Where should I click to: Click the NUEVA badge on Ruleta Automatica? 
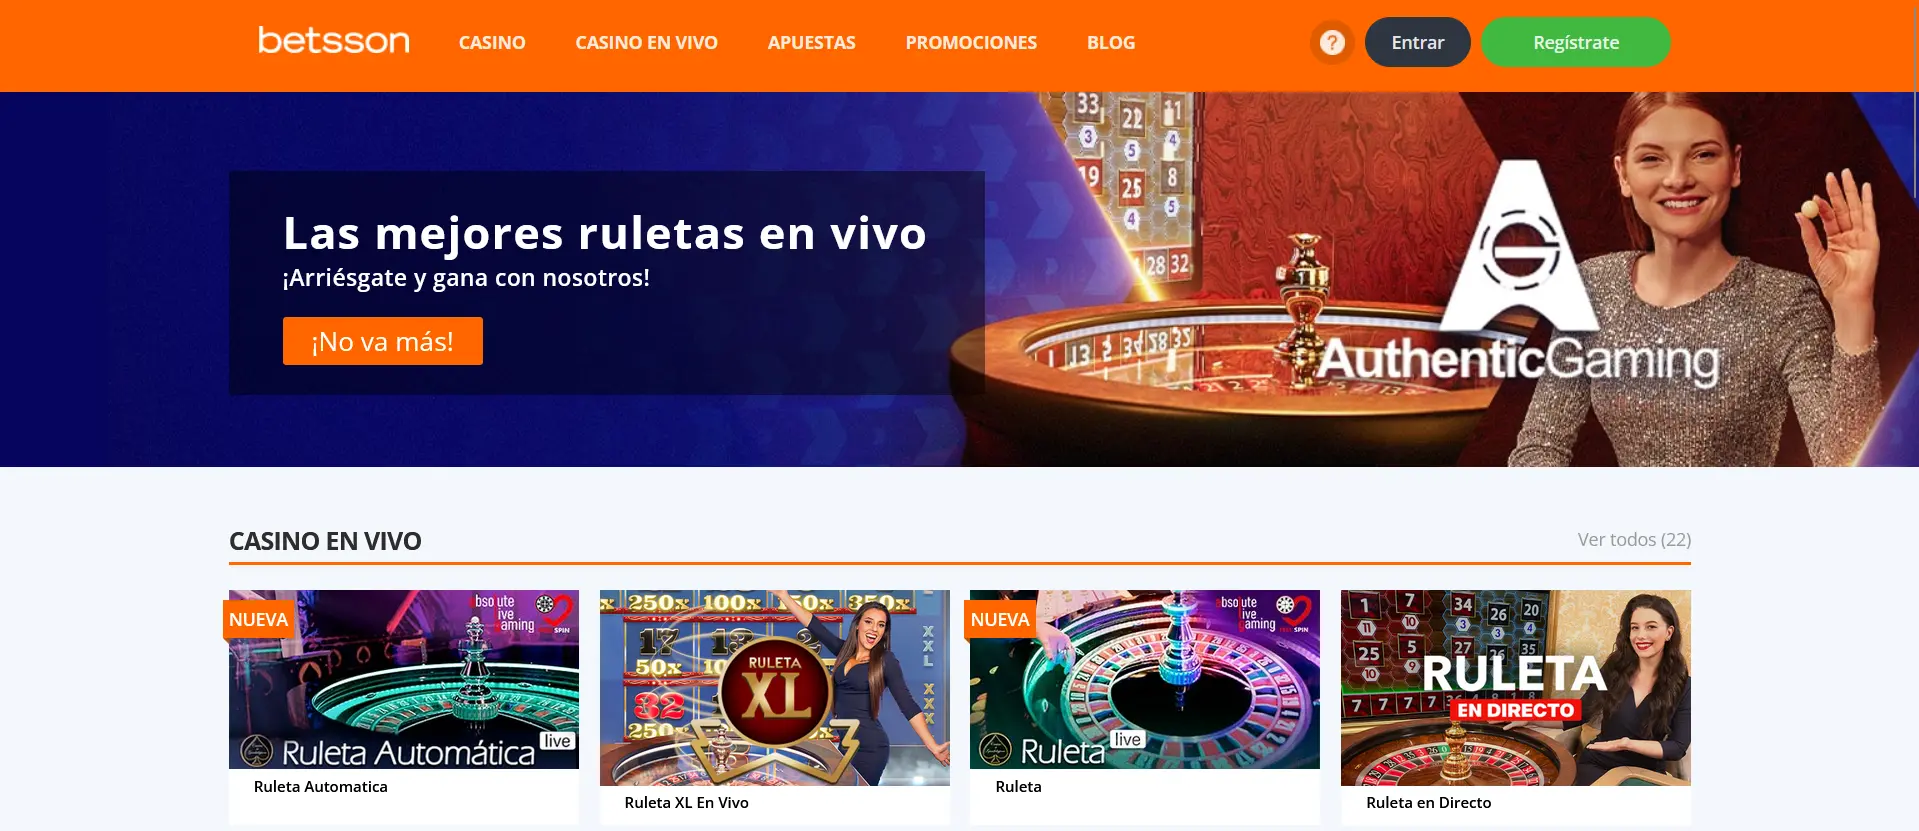[259, 619]
